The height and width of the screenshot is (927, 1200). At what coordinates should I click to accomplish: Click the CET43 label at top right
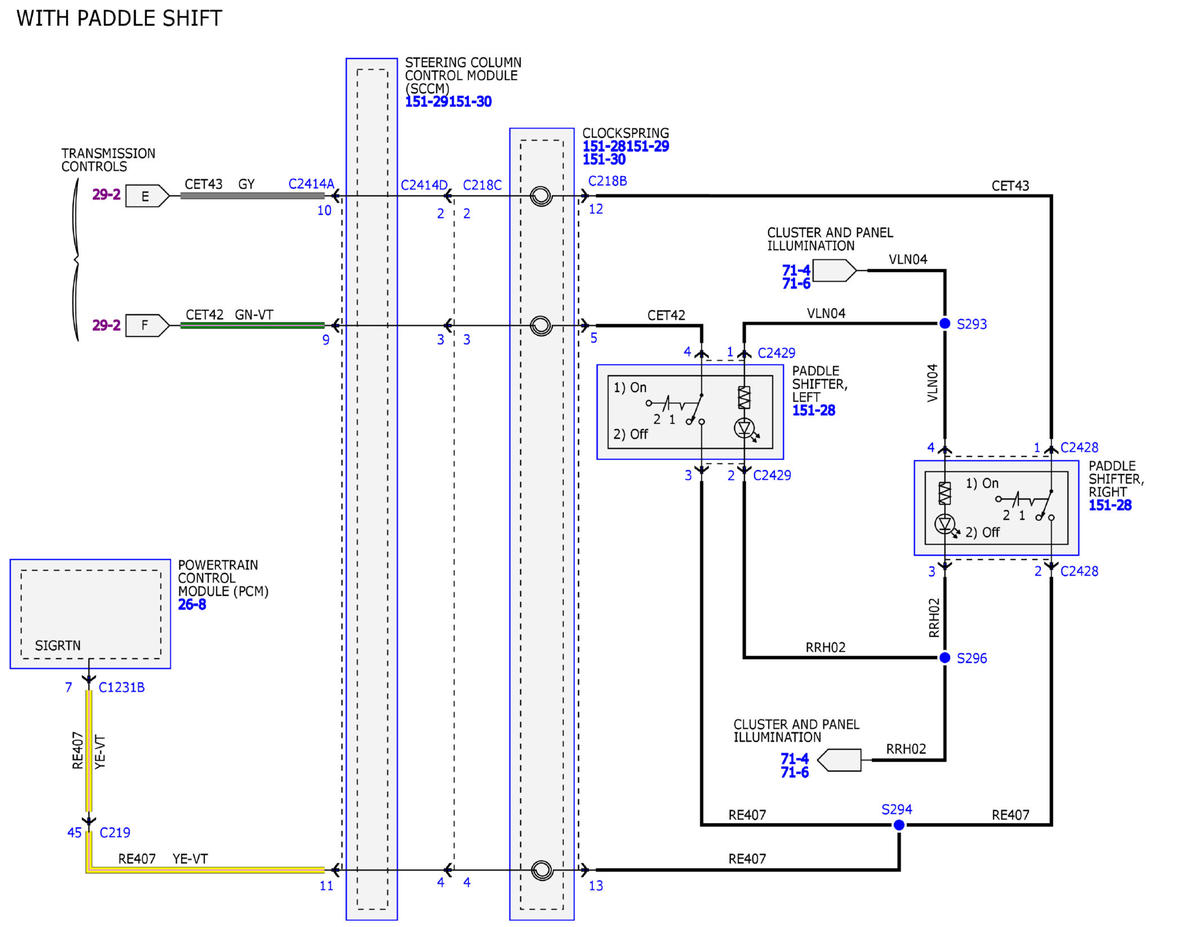1010,185
